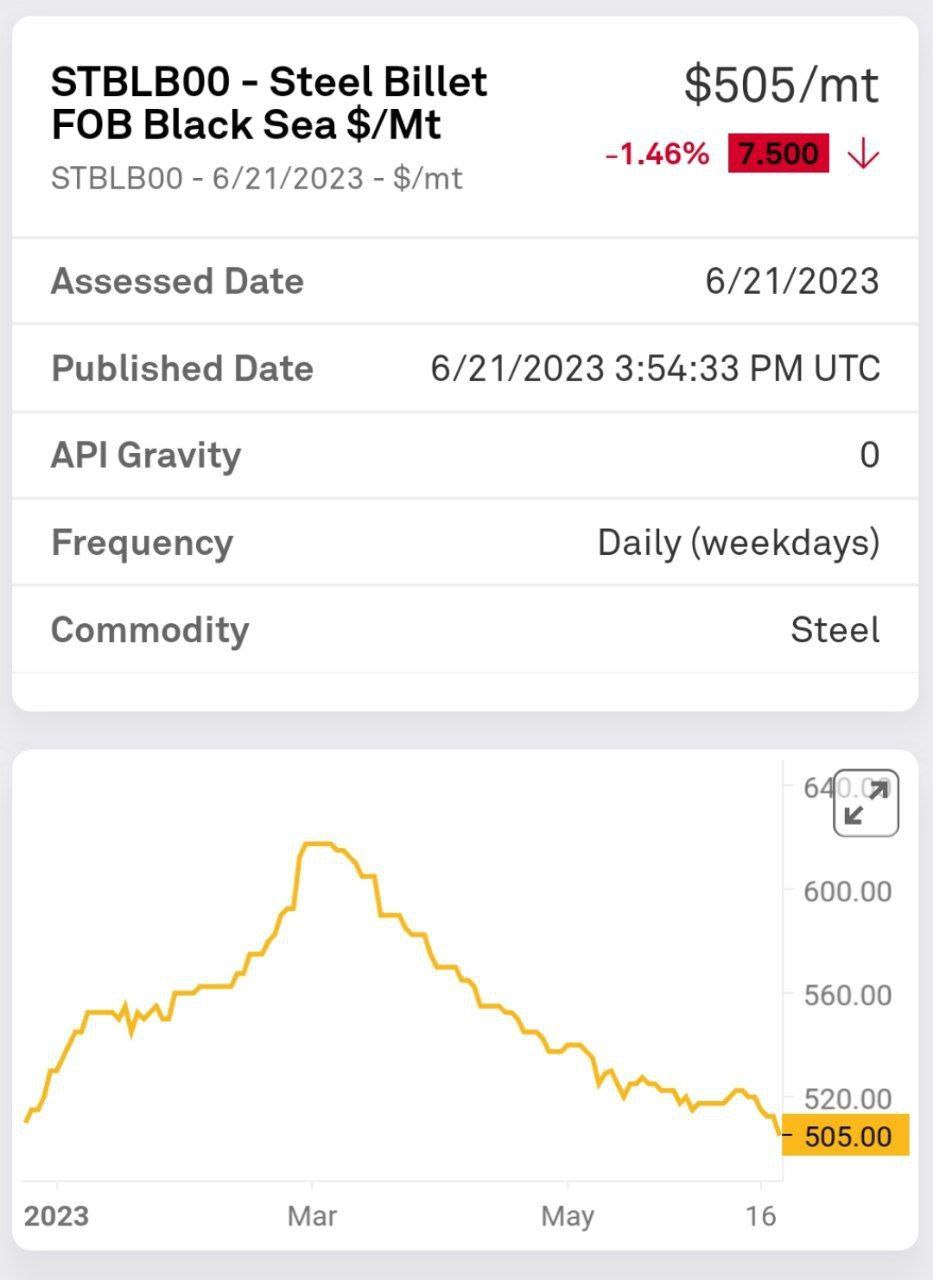
Task: Click the March peak on price line
Action: (316, 844)
